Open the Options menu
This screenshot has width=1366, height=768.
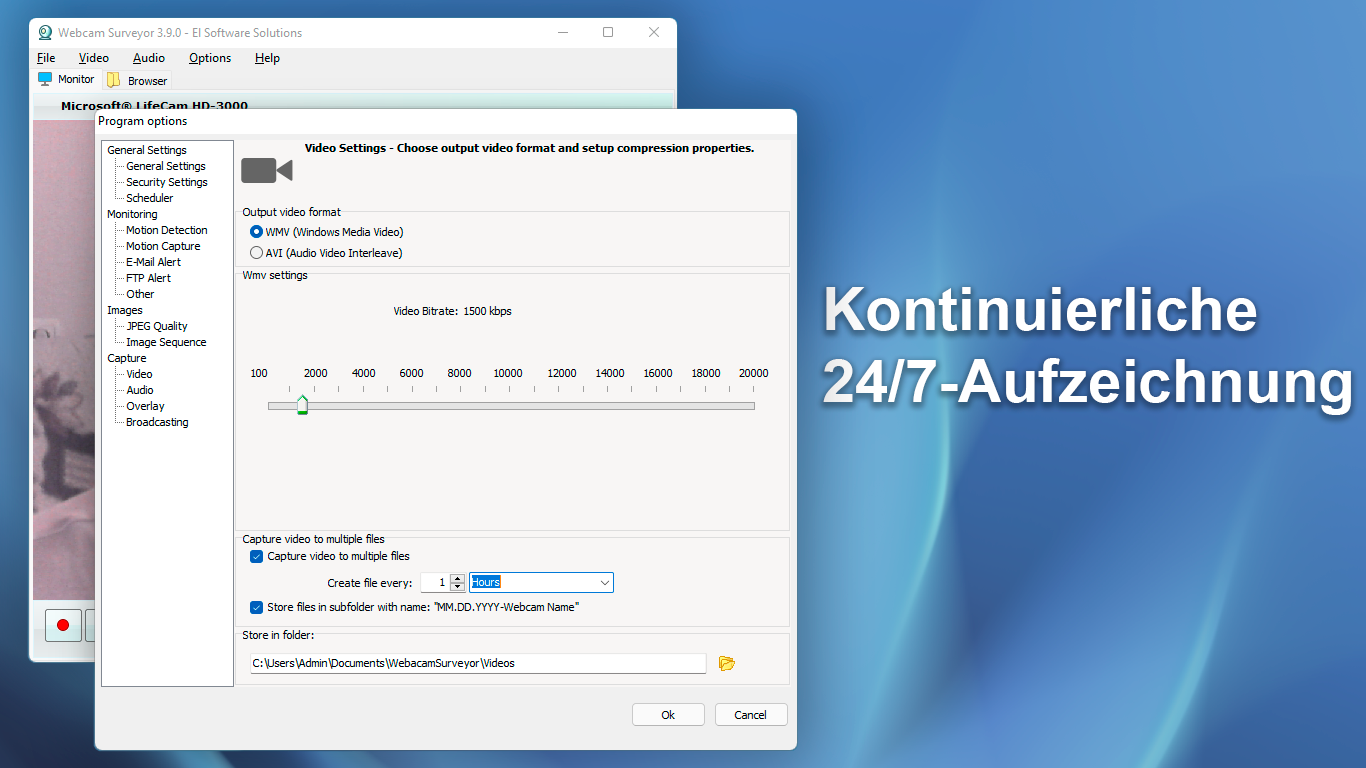(210, 58)
